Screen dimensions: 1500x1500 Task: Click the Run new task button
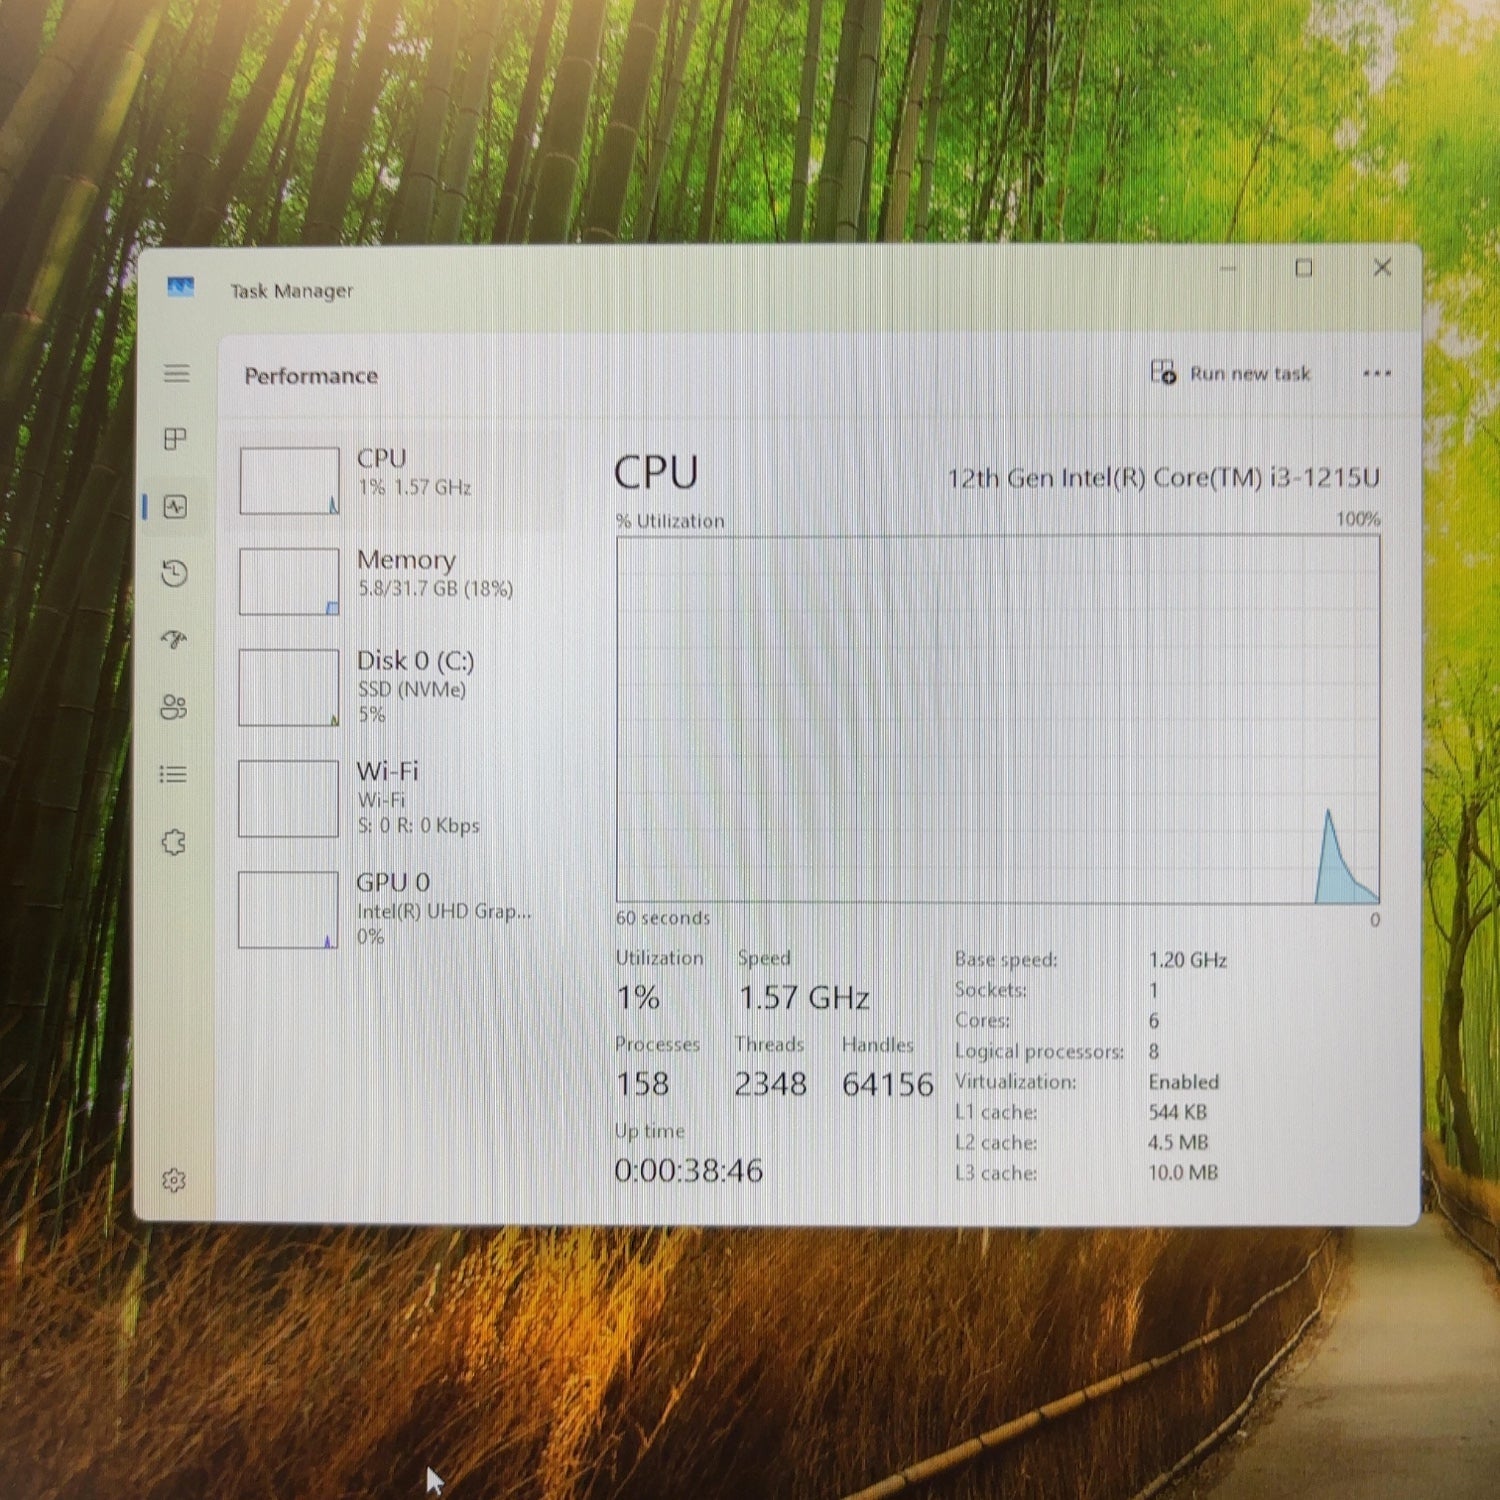(x=1231, y=373)
